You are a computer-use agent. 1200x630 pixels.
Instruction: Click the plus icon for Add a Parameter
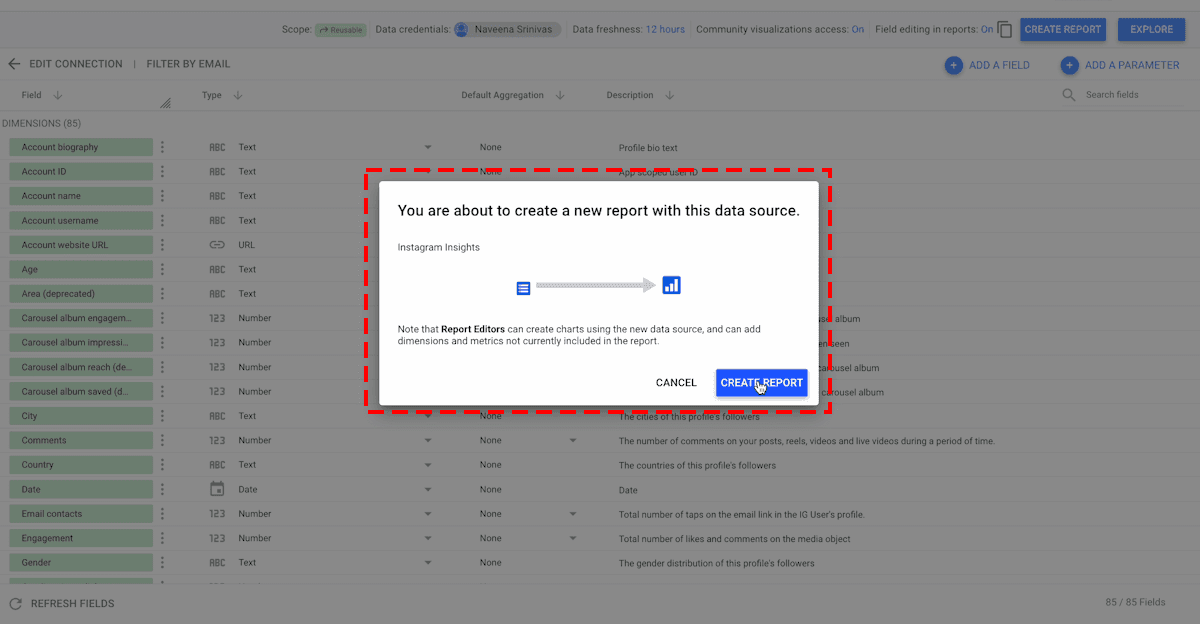[1070, 65]
